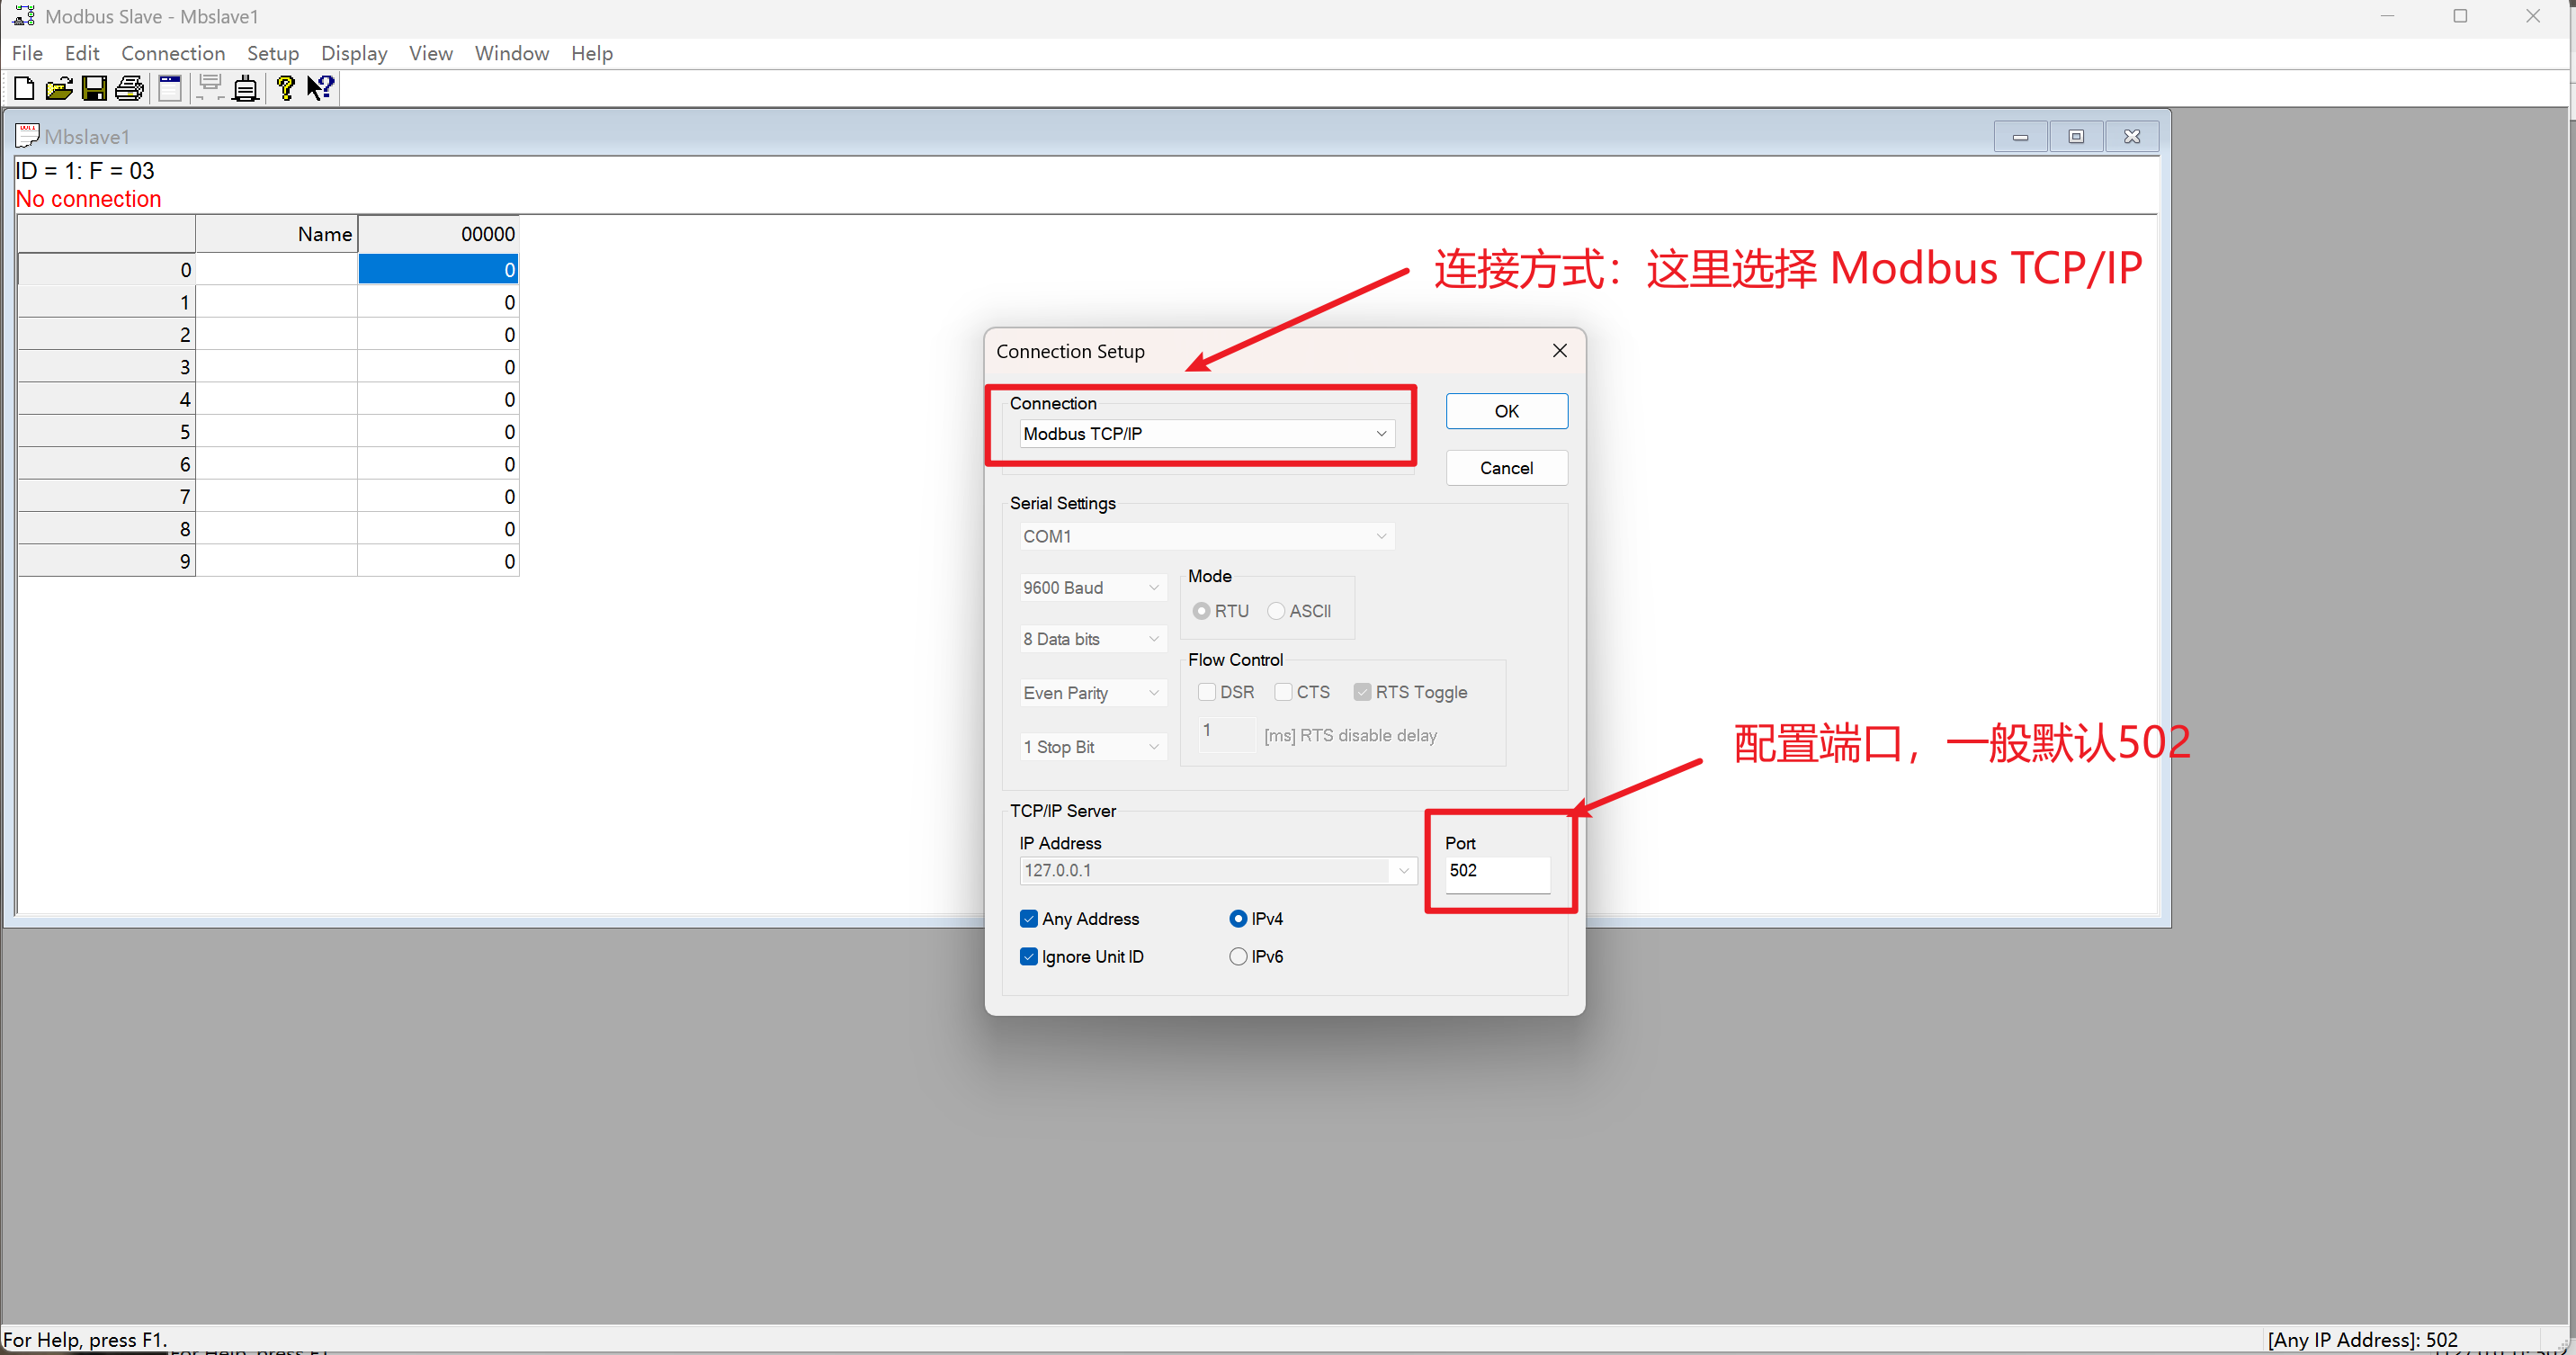Click the 'For Help, press F1.' status text
2576x1355 pixels.
pyautogui.click(x=85, y=1339)
